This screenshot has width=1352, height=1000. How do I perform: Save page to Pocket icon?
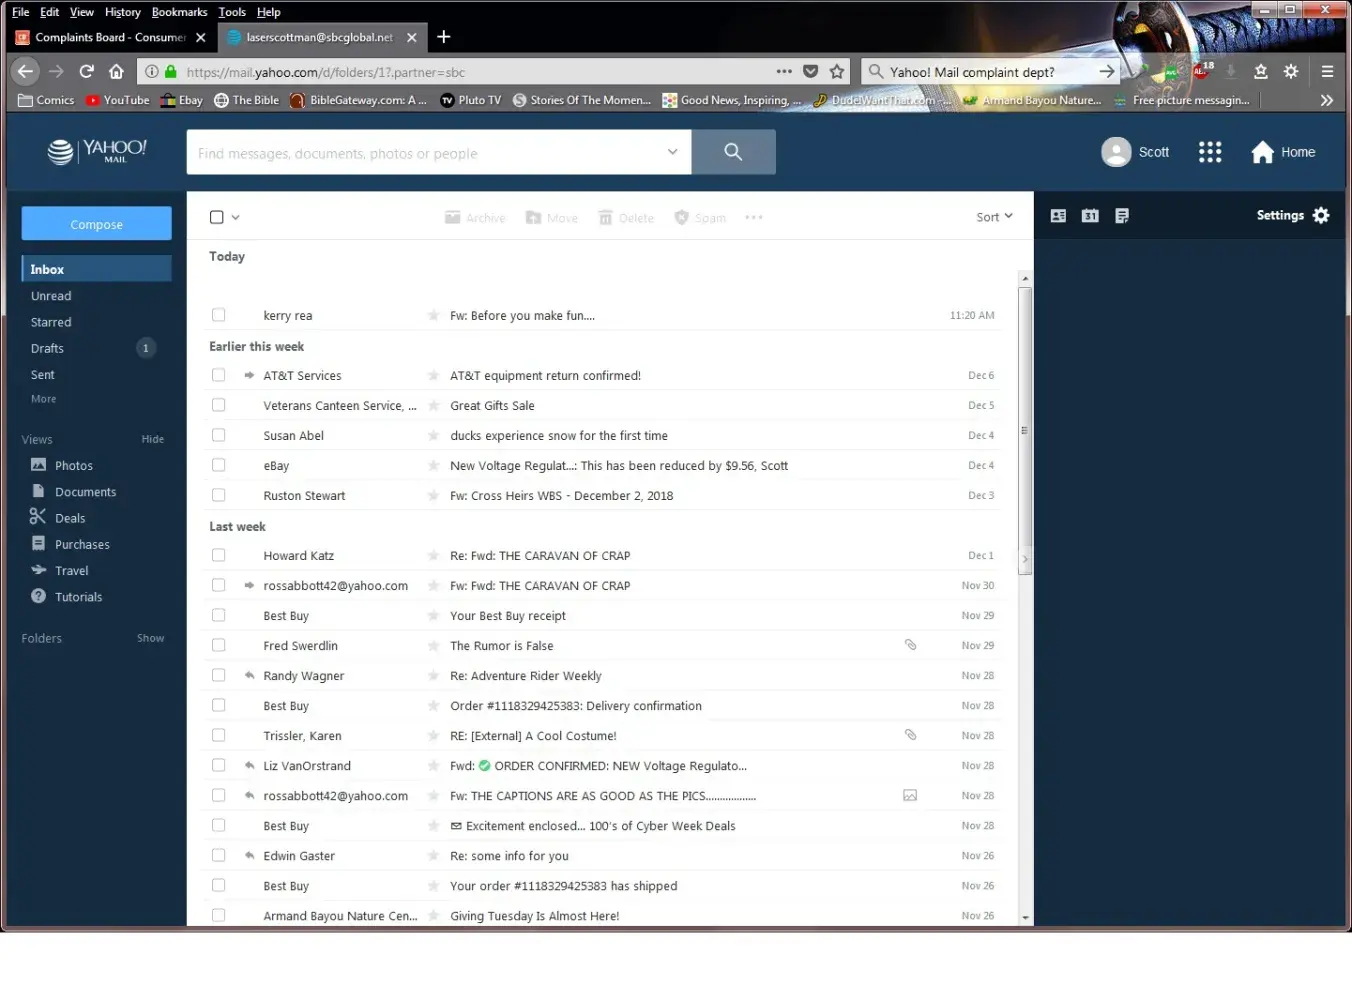[x=811, y=72]
